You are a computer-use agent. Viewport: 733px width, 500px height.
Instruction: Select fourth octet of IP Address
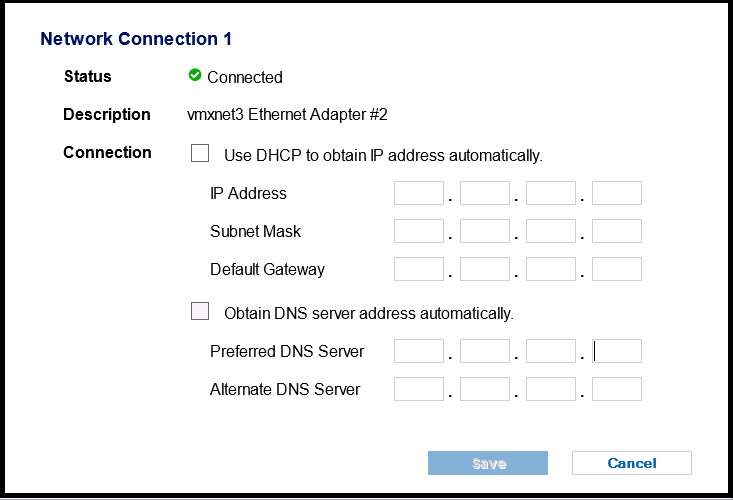(617, 193)
